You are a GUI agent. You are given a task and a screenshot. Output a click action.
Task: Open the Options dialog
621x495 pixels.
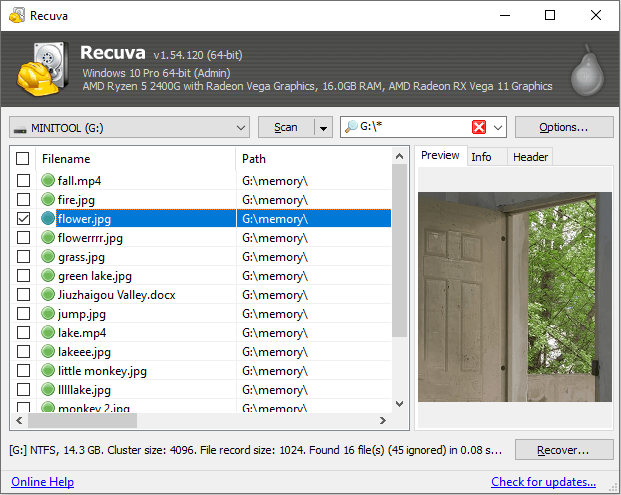click(x=564, y=128)
